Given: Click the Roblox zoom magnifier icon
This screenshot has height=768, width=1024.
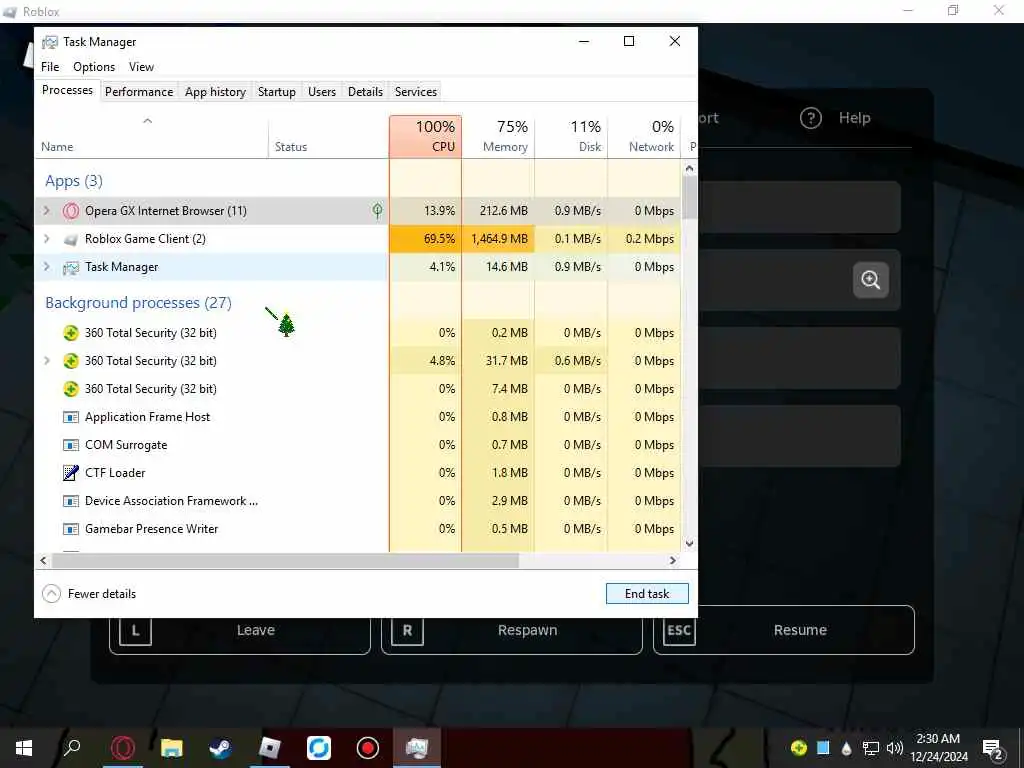Looking at the screenshot, I should (x=871, y=280).
